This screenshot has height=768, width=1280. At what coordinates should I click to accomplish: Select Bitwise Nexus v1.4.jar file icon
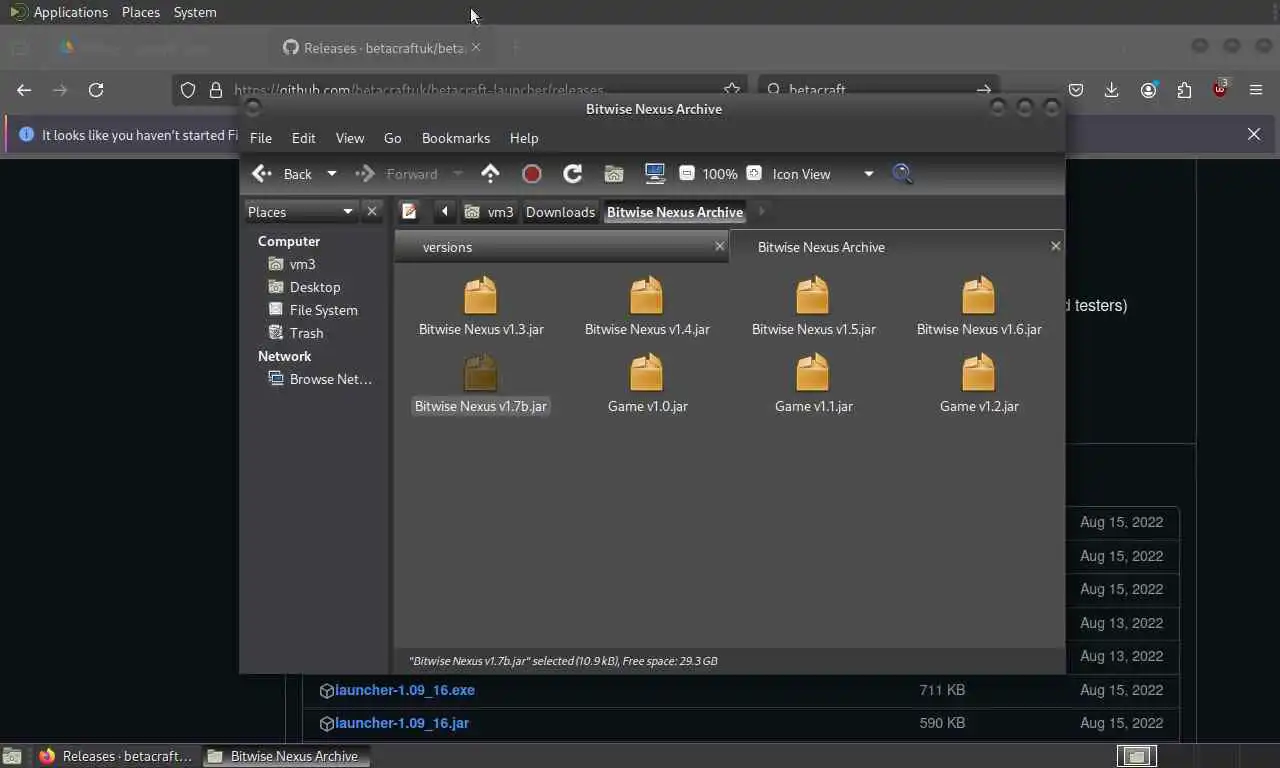(647, 296)
